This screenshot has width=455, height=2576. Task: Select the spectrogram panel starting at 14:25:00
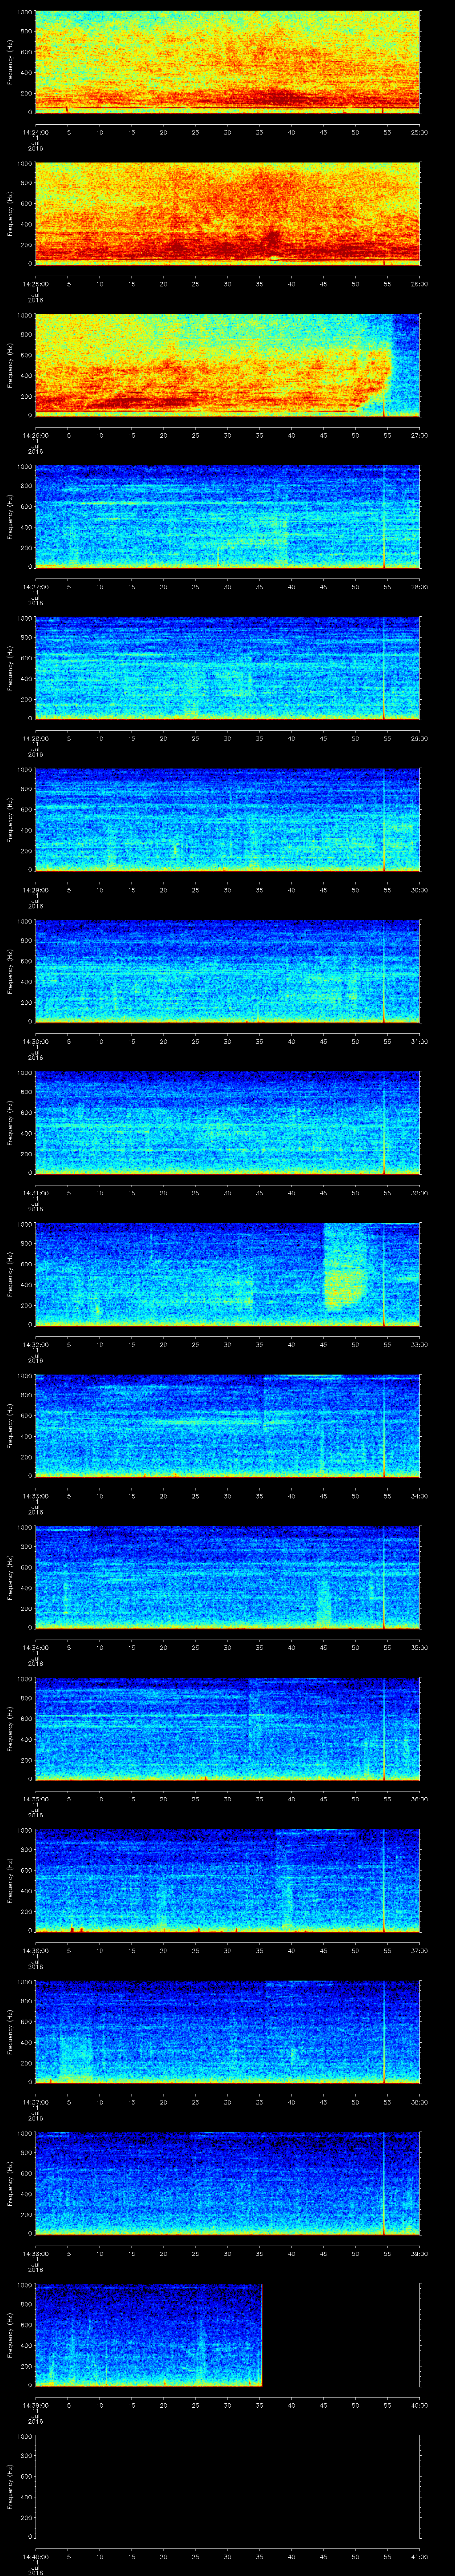tap(228, 214)
